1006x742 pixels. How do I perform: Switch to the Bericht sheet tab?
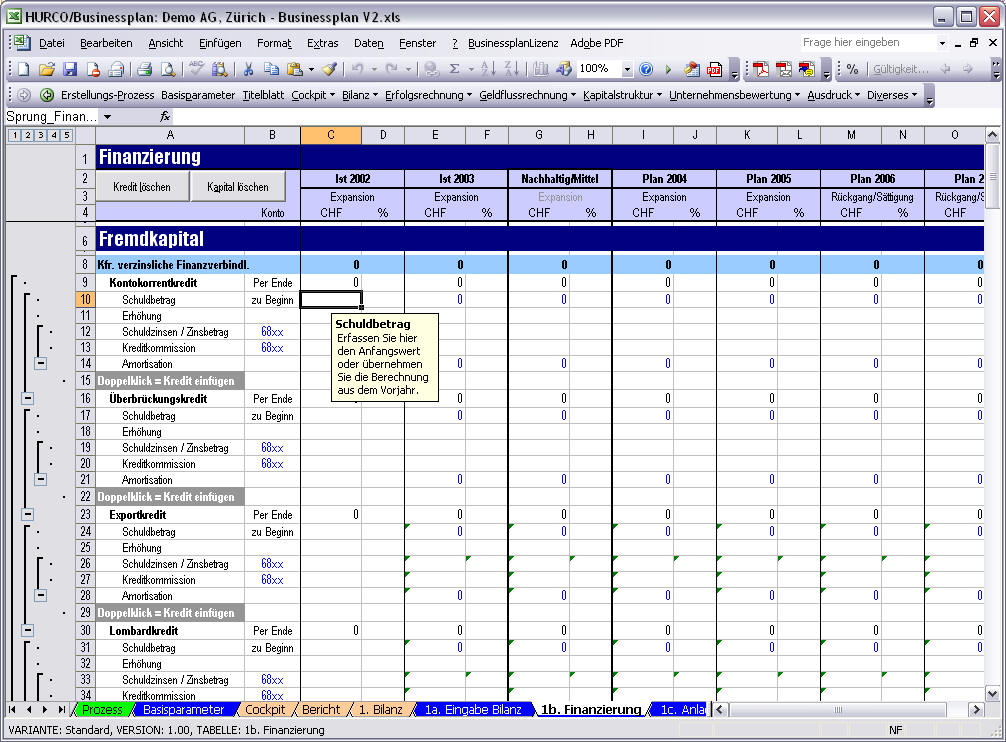[x=321, y=709]
